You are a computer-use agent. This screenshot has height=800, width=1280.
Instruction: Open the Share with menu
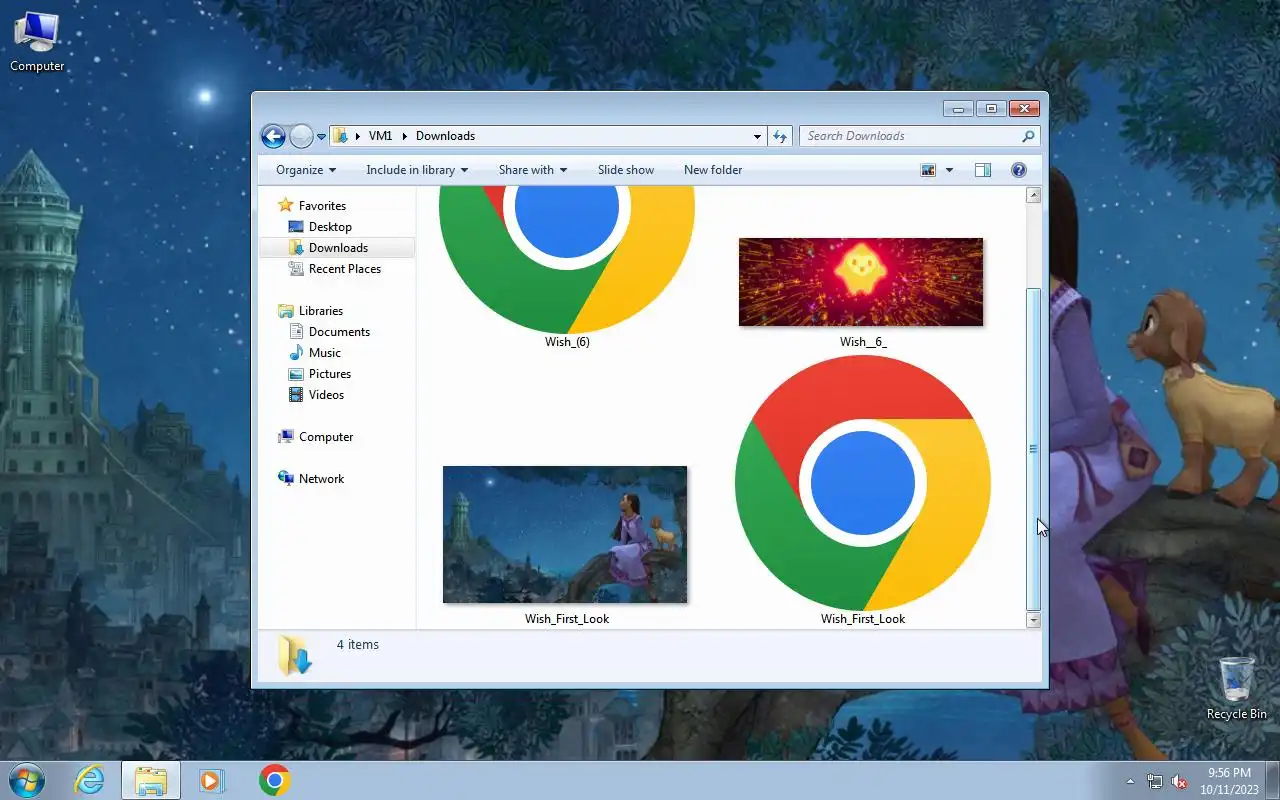[x=533, y=170]
